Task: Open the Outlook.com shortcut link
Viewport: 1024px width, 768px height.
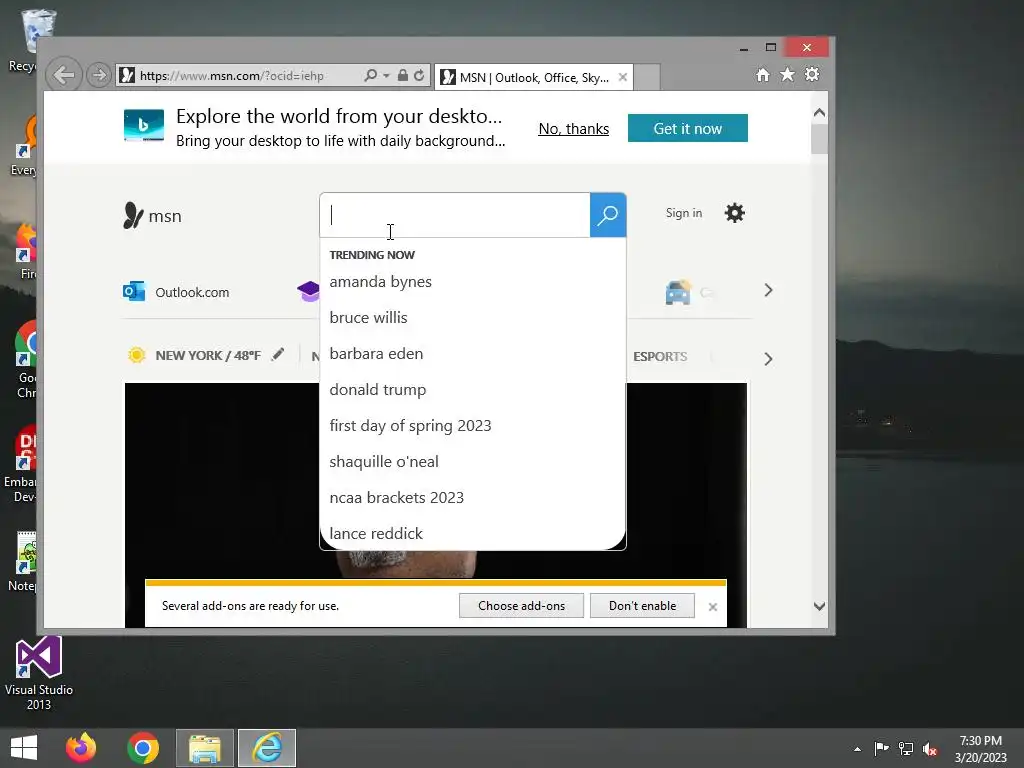Action: (176, 292)
